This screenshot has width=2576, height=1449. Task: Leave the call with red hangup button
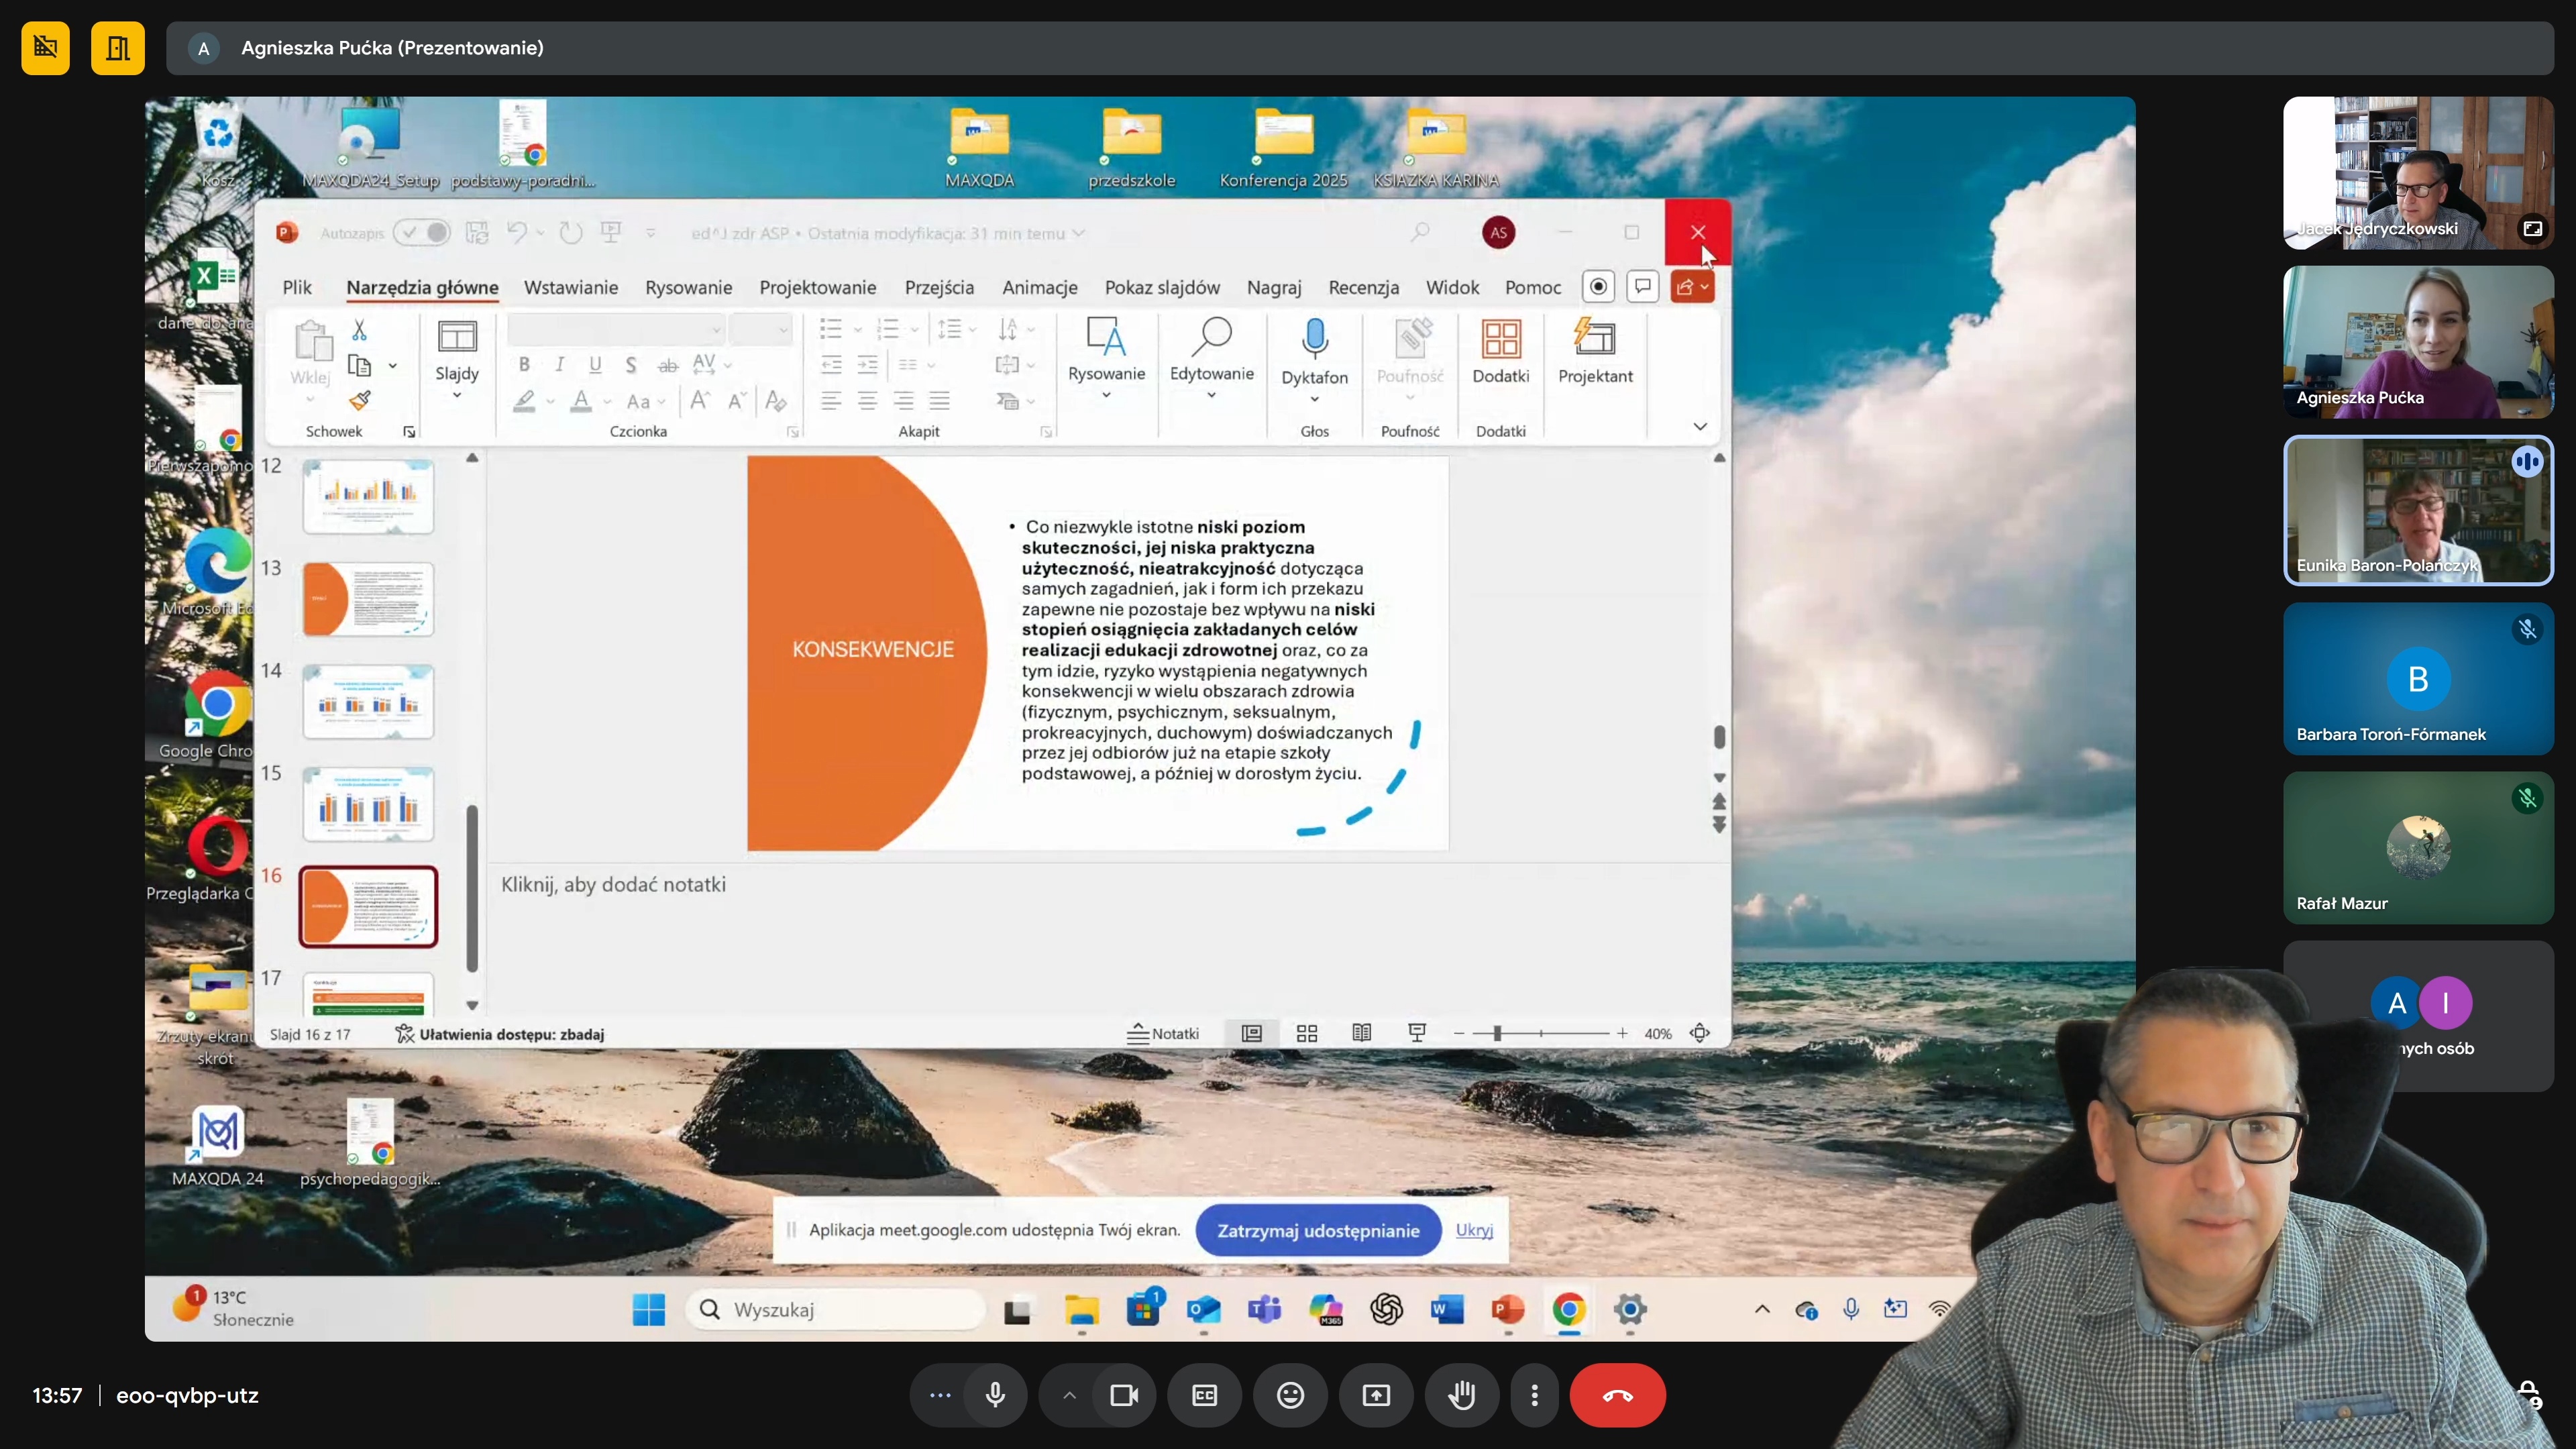[x=1617, y=1395]
